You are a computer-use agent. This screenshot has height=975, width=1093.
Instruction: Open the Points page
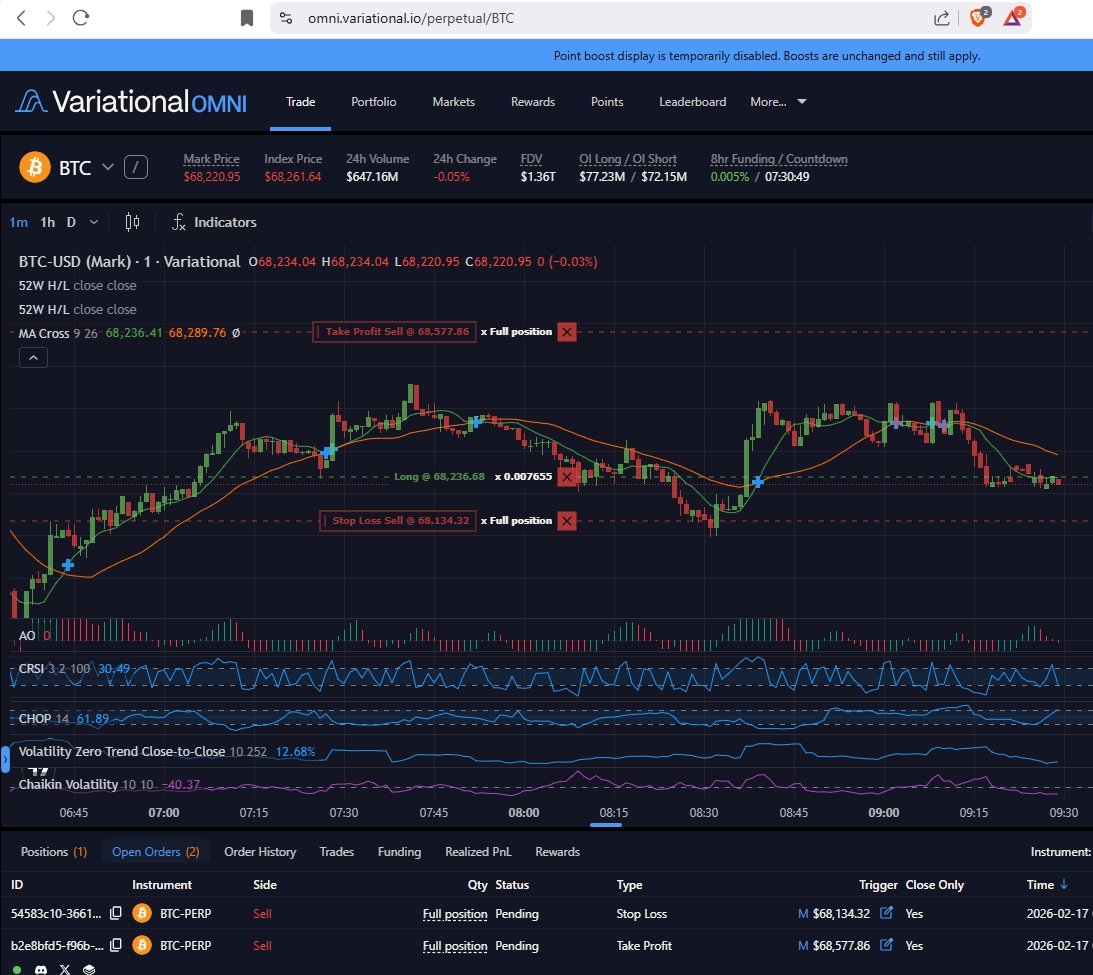[607, 102]
